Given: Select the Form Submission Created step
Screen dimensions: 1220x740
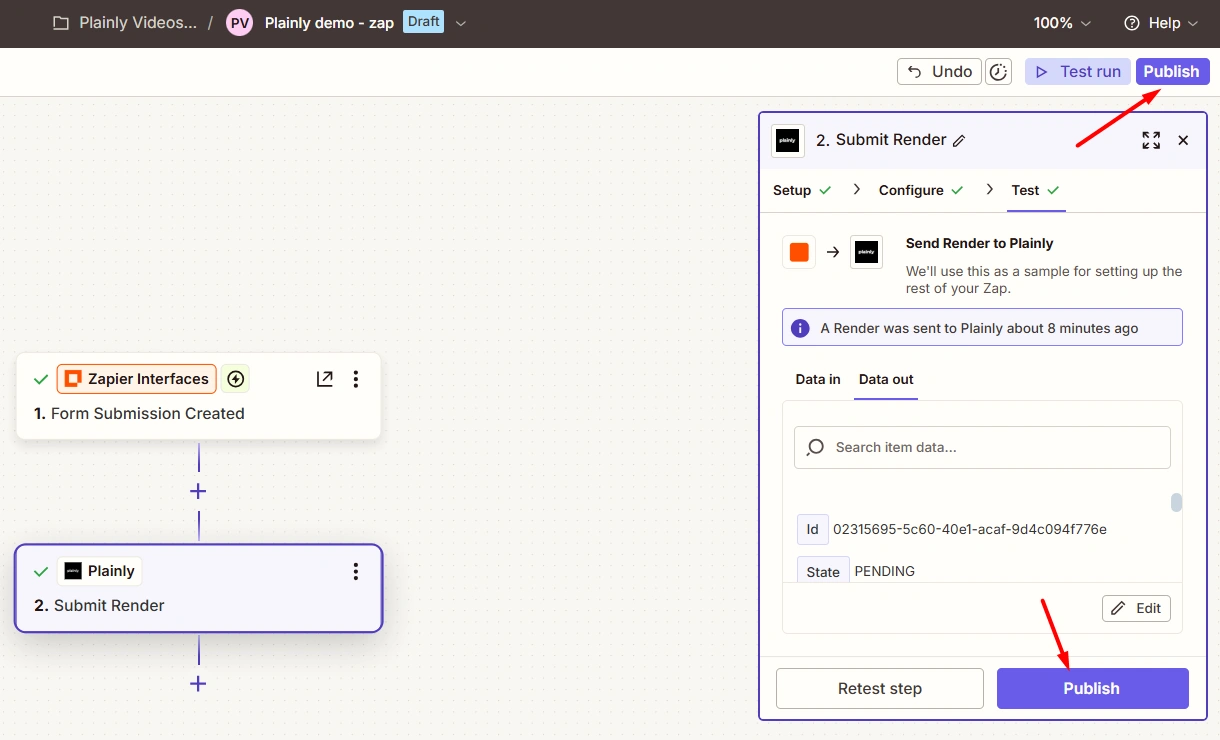Looking at the screenshot, I should [x=198, y=396].
